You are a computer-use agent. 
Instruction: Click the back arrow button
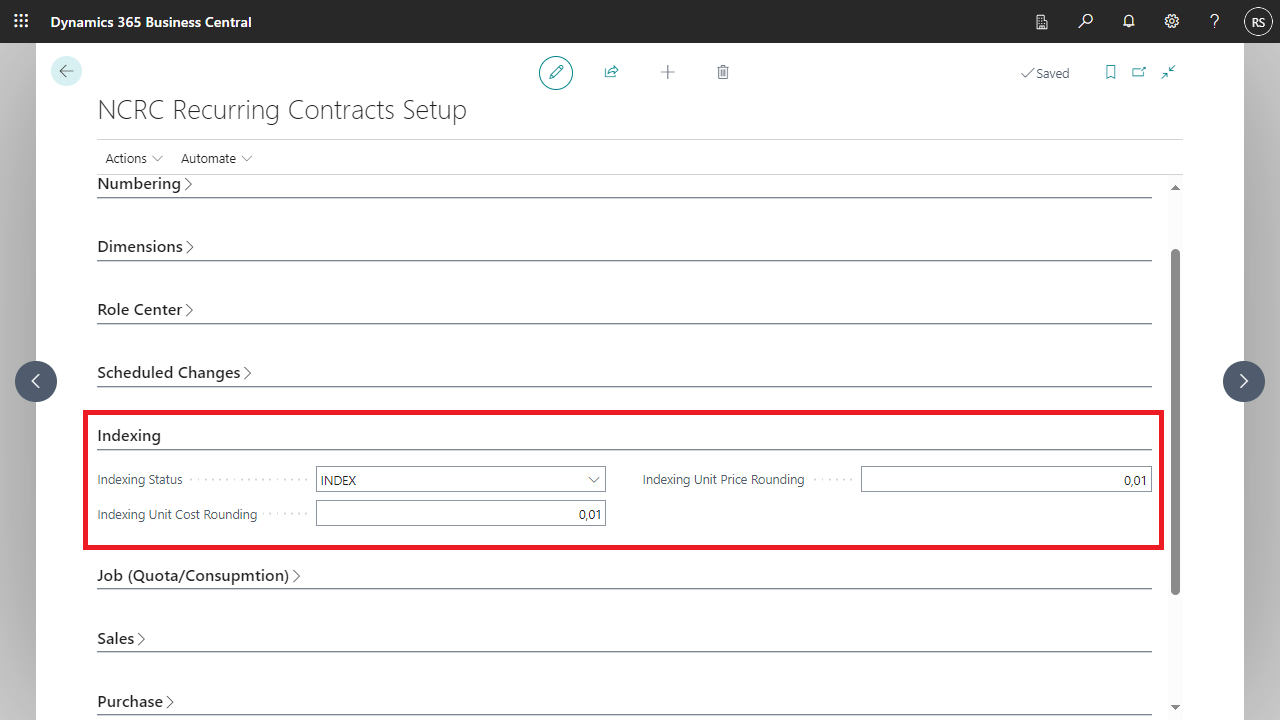coord(66,71)
